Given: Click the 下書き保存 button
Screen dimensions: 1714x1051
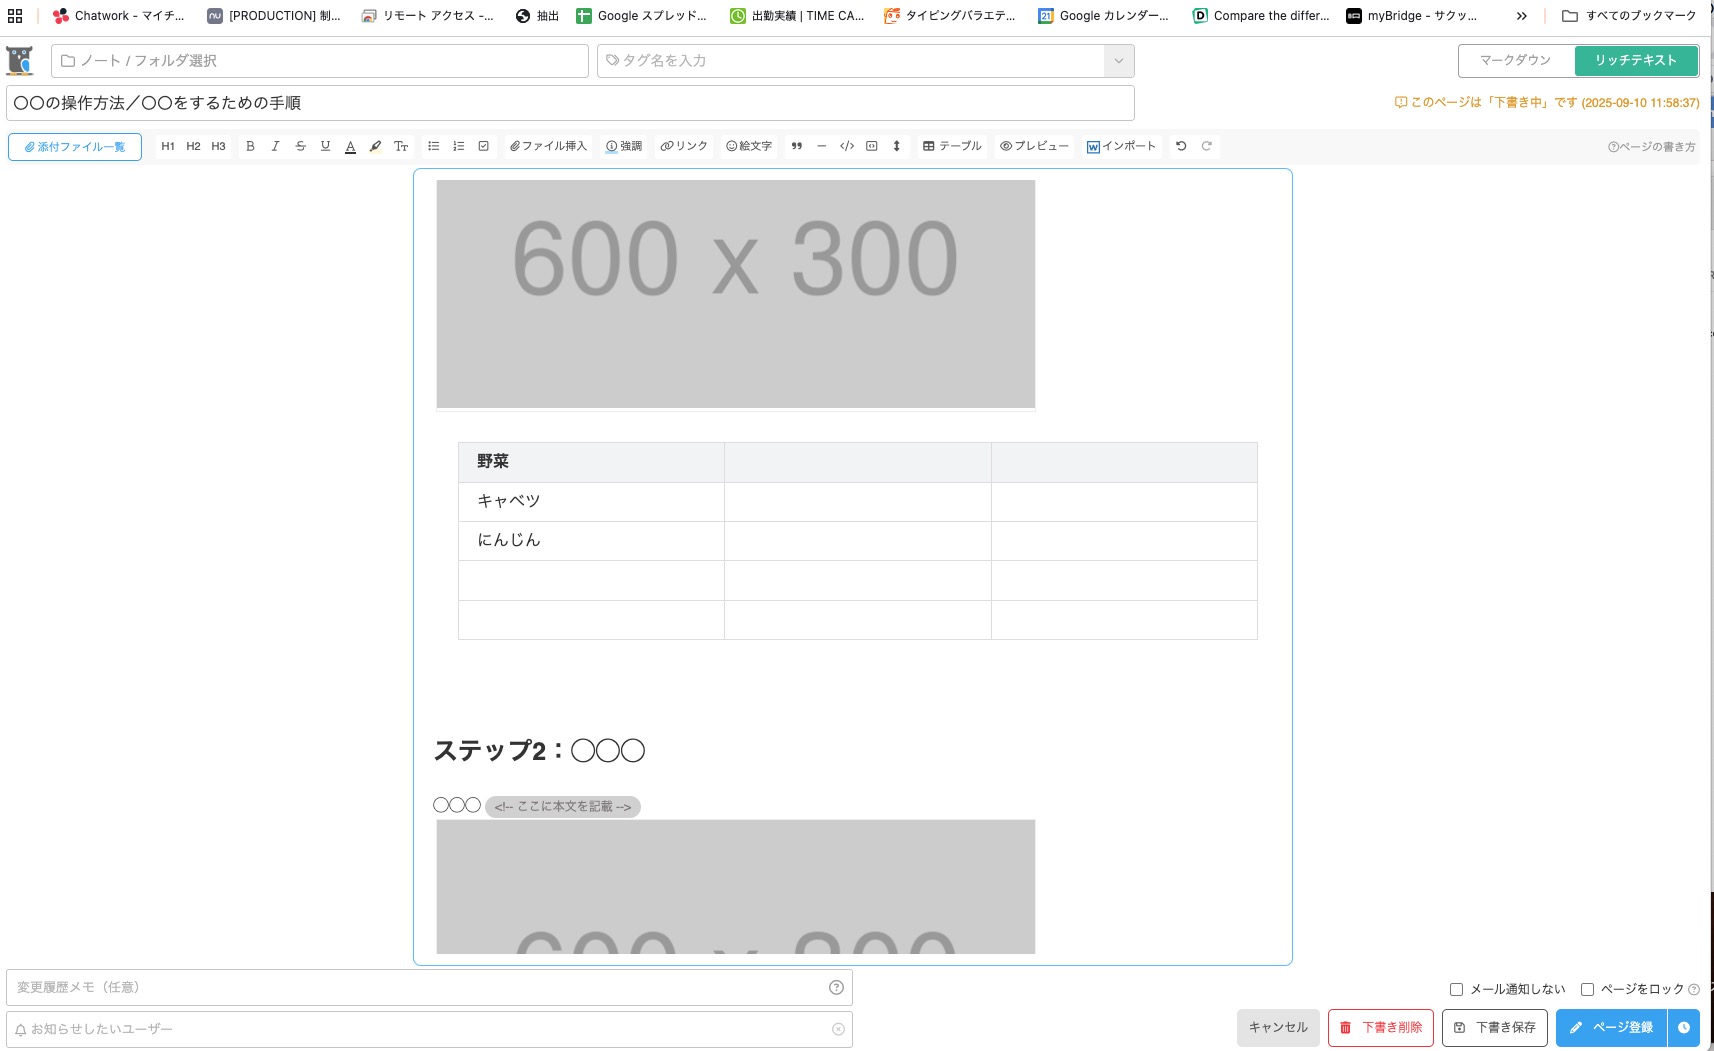Looking at the screenshot, I should click(x=1494, y=1027).
